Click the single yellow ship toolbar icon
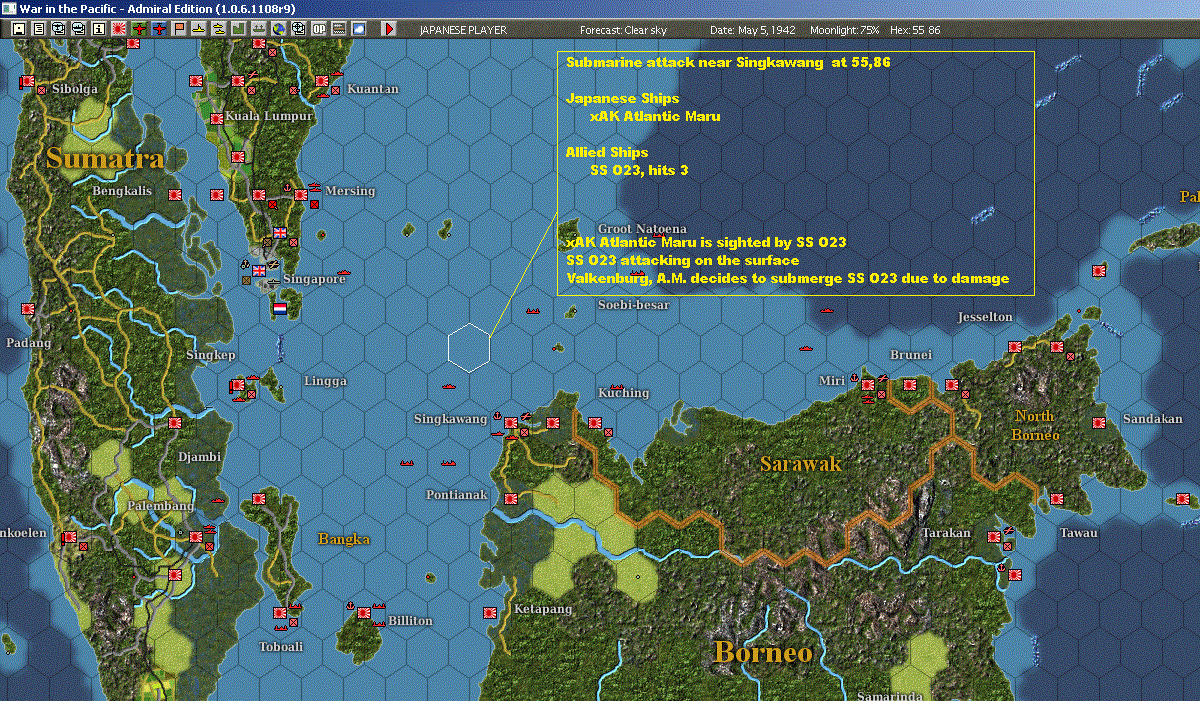Image resolution: width=1200 pixels, height=701 pixels. click(x=199, y=29)
